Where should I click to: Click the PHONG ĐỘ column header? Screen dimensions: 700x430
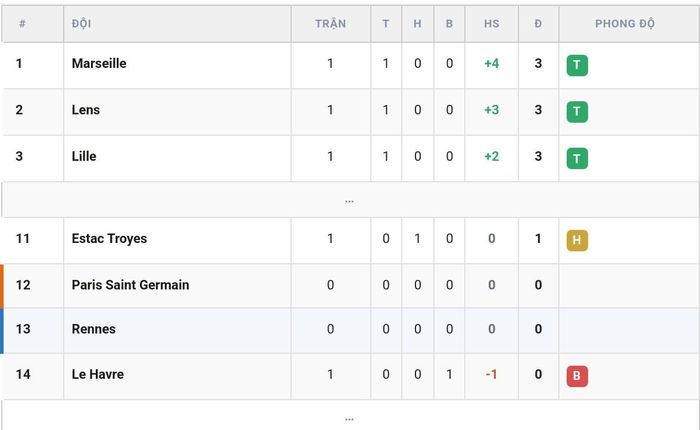coord(625,23)
